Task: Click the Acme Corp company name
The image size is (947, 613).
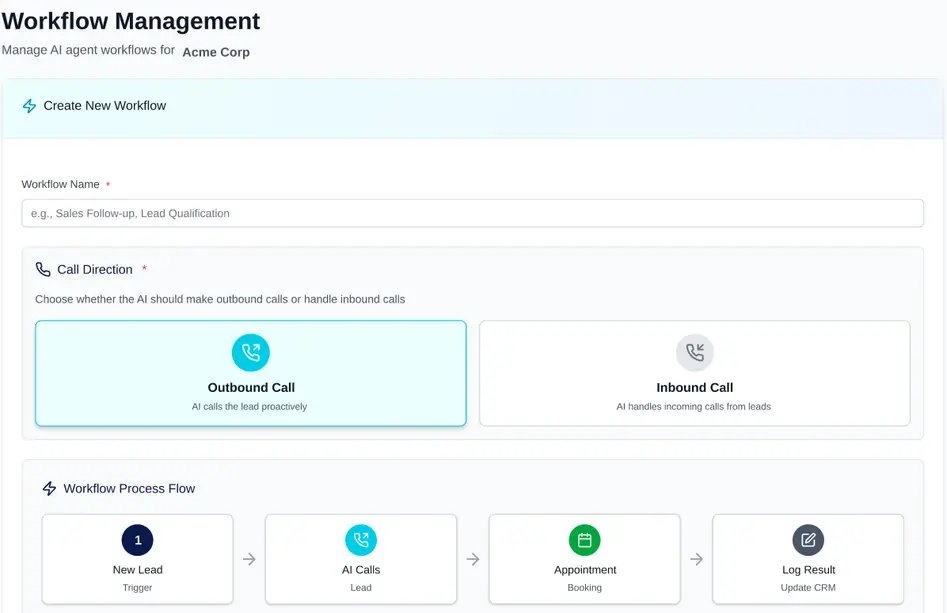Action: pos(216,52)
